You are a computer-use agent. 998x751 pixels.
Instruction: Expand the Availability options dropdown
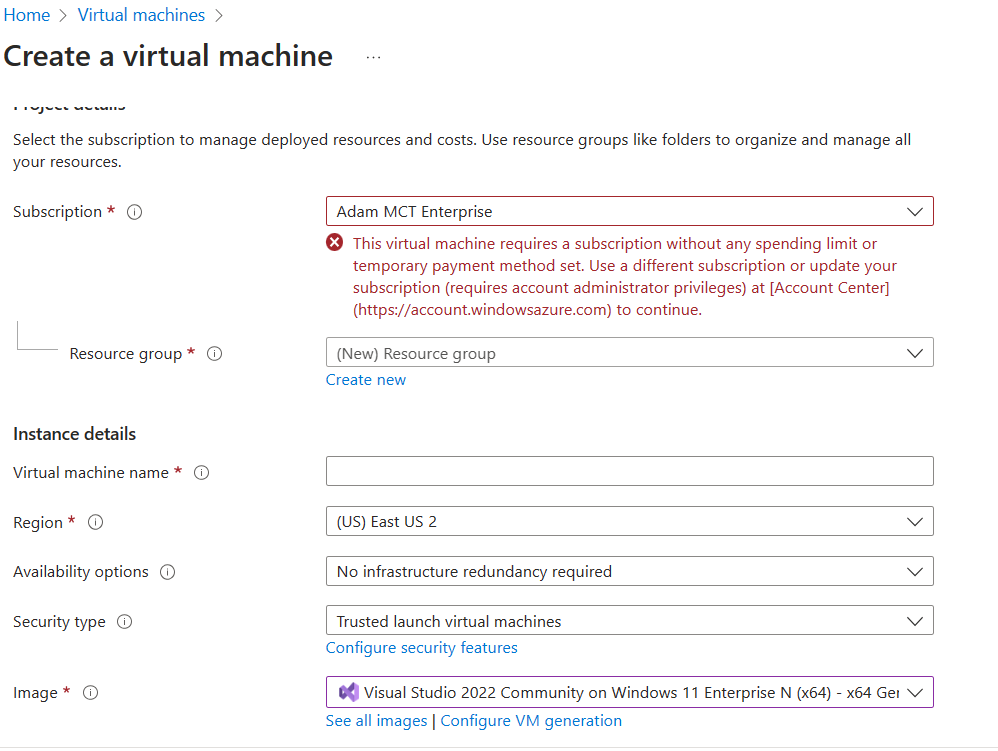pos(629,571)
